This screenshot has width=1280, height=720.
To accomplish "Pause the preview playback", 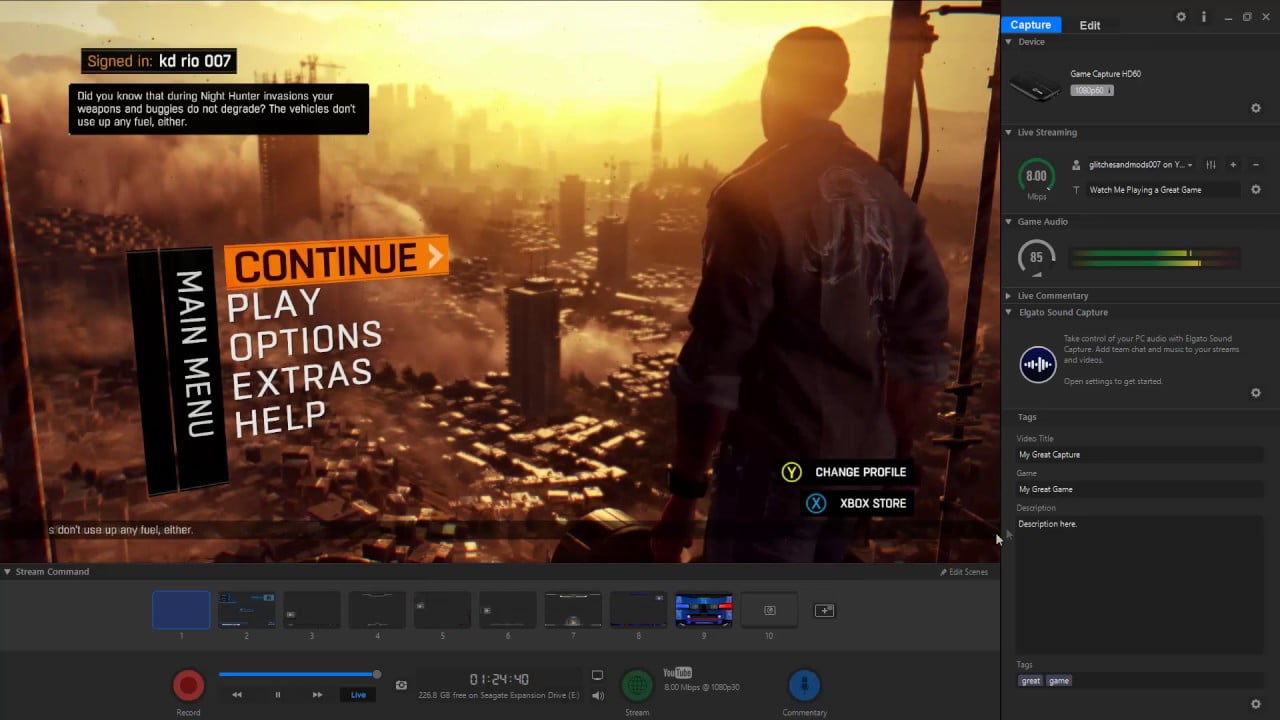I will (x=278, y=694).
